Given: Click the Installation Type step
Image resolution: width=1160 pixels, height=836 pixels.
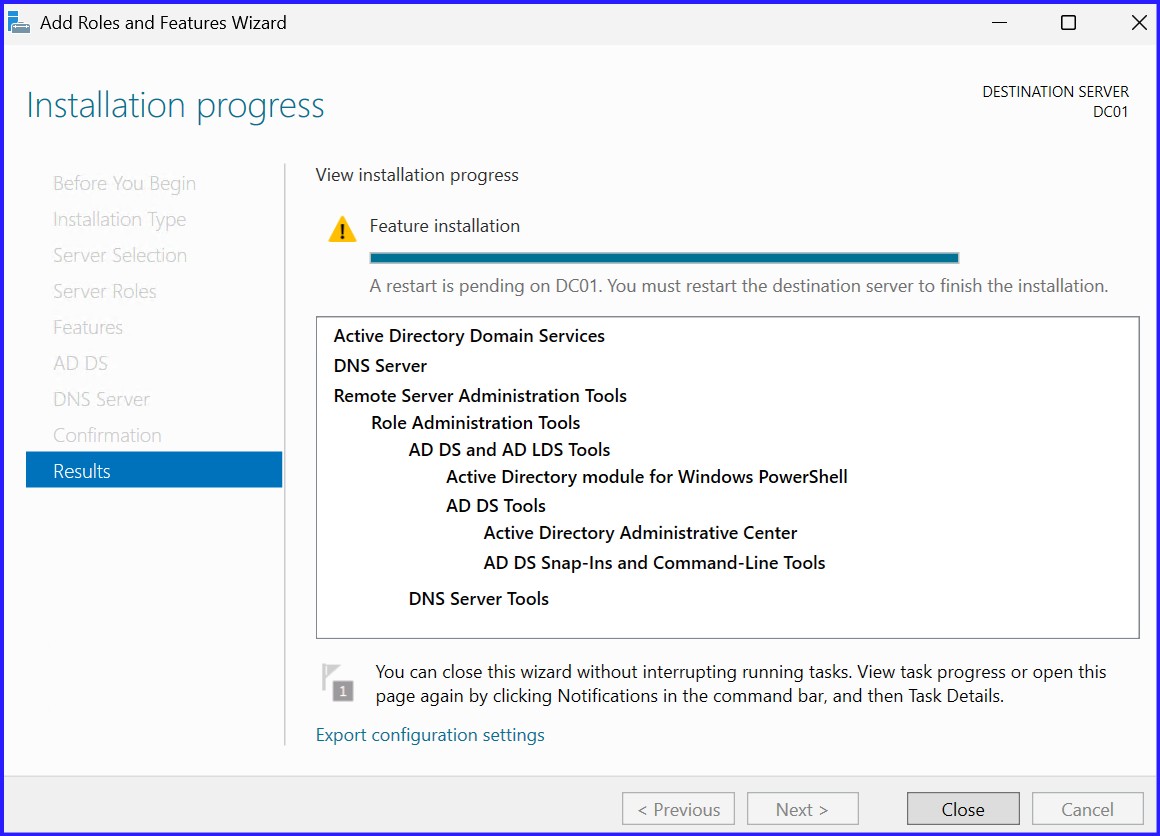Looking at the screenshot, I should 119,219.
